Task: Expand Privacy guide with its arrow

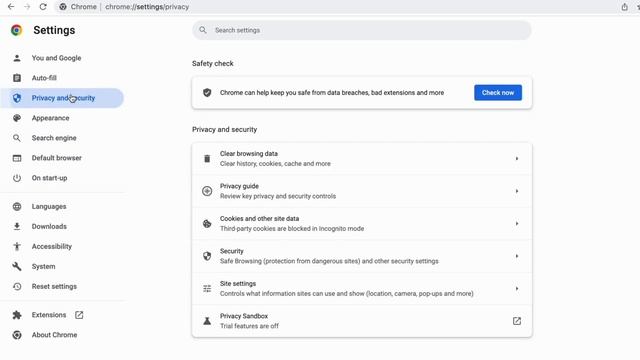Action: (517, 191)
